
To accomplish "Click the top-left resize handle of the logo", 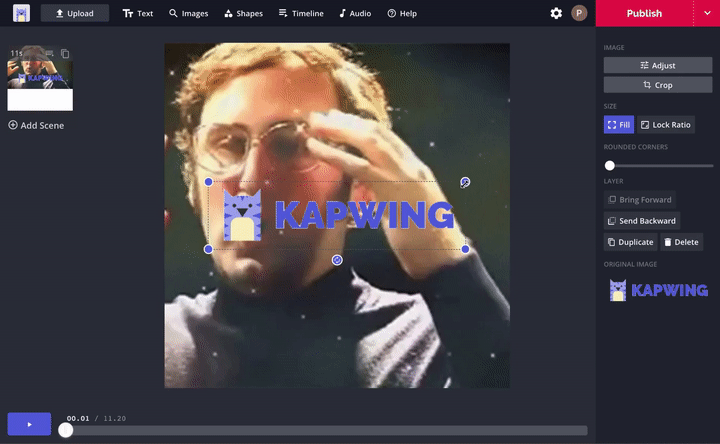I will (208, 182).
